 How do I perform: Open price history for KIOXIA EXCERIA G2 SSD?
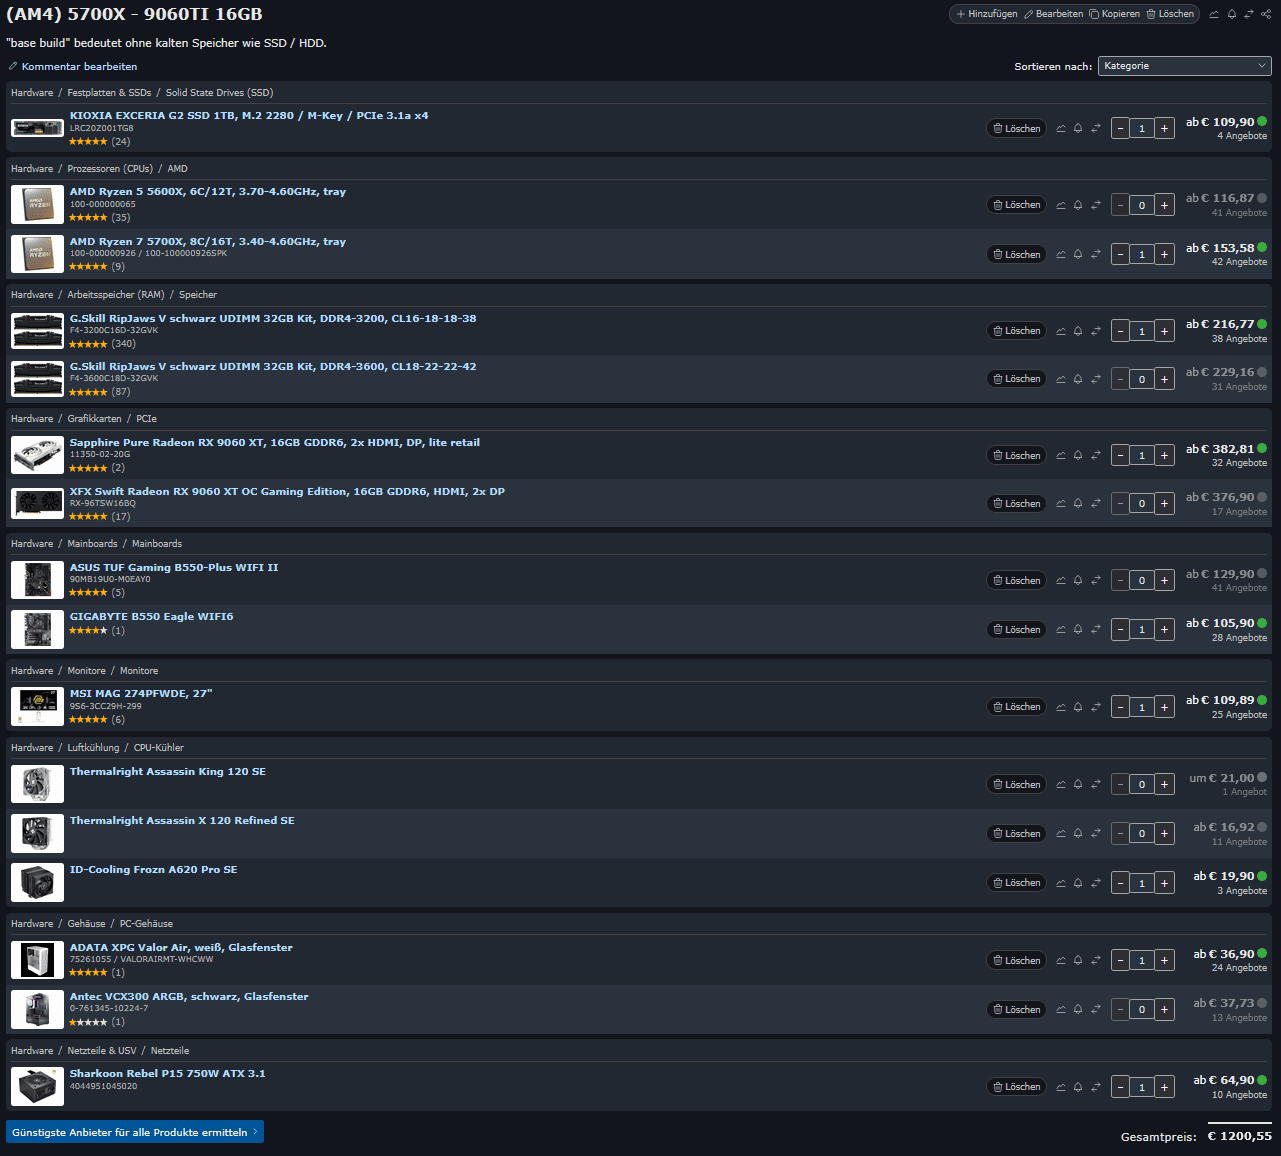tap(1061, 129)
